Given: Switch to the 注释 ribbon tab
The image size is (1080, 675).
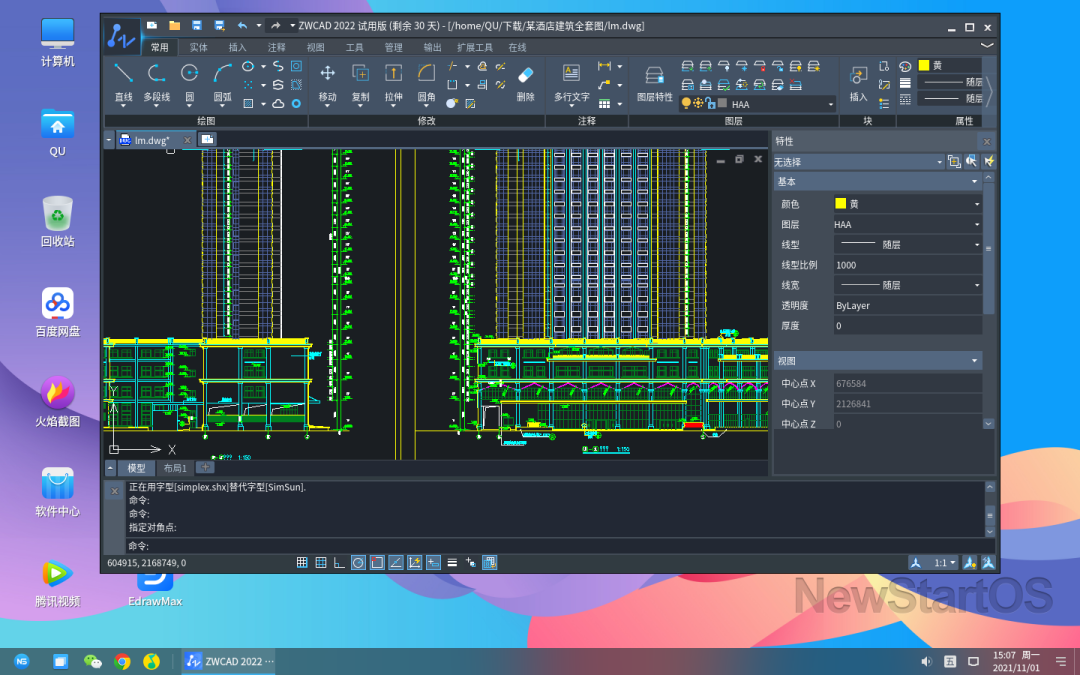Looking at the screenshot, I should coord(276,47).
